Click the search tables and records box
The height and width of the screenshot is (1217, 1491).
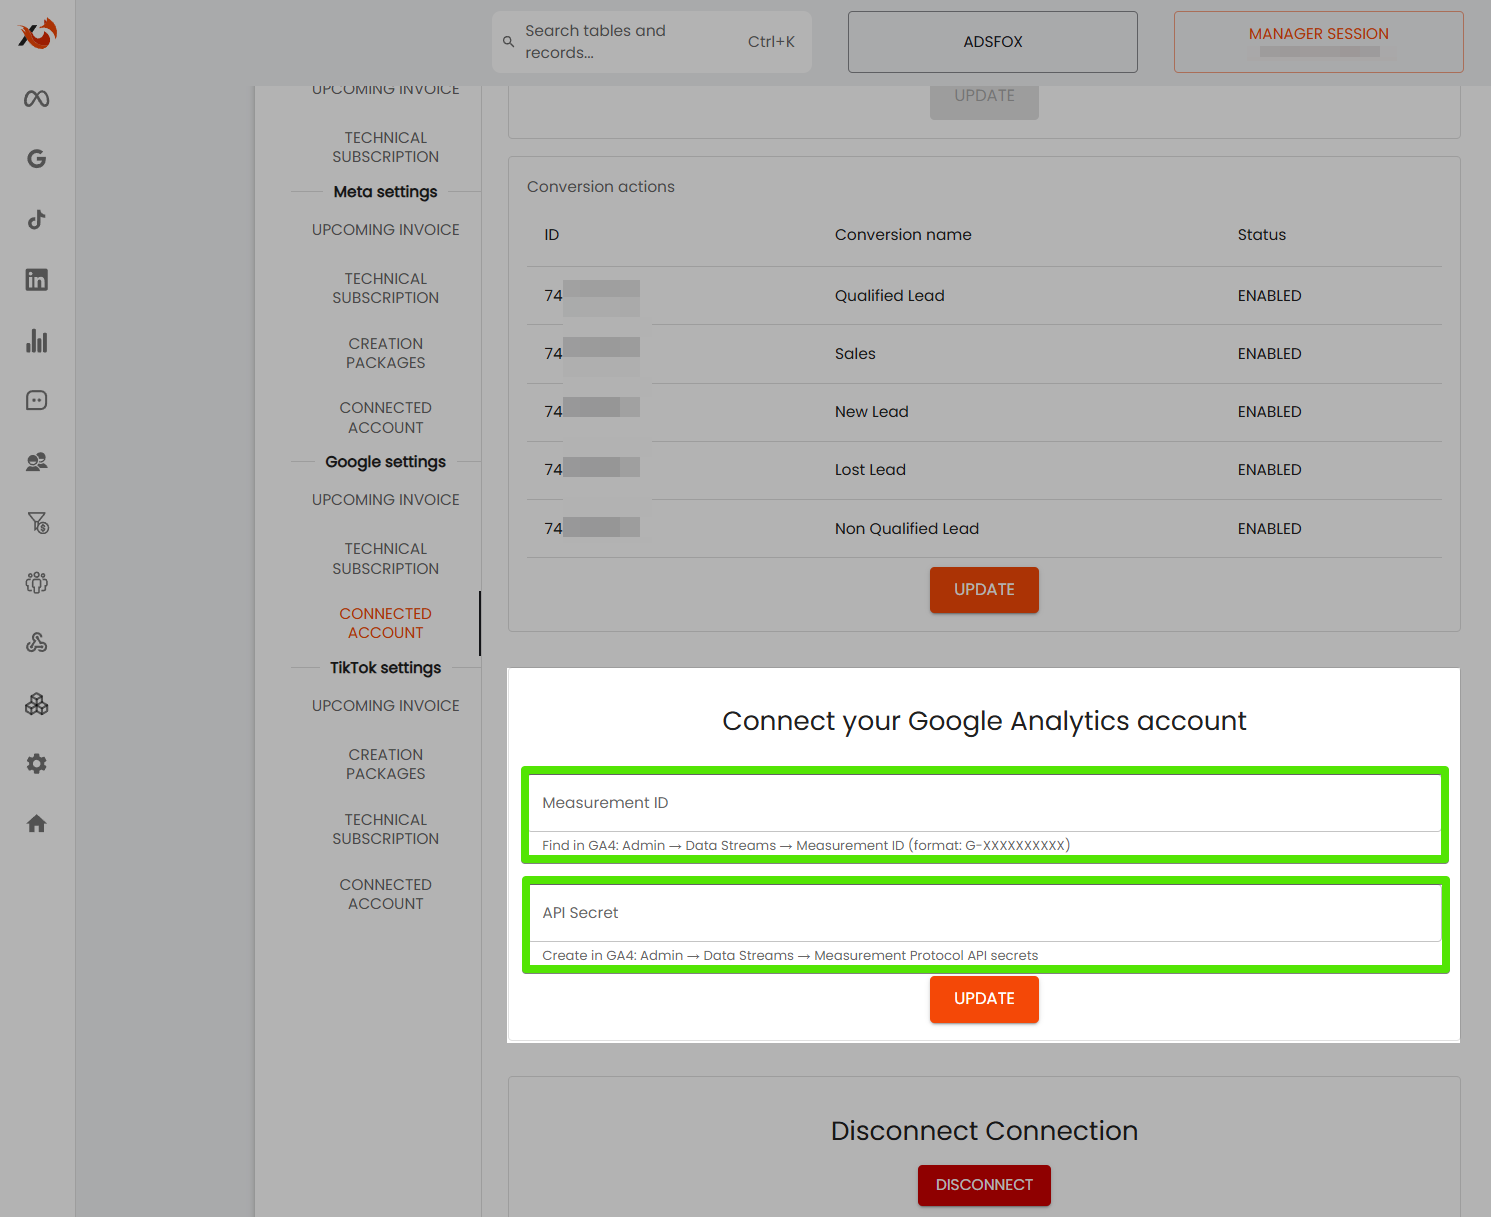point(651,42)
